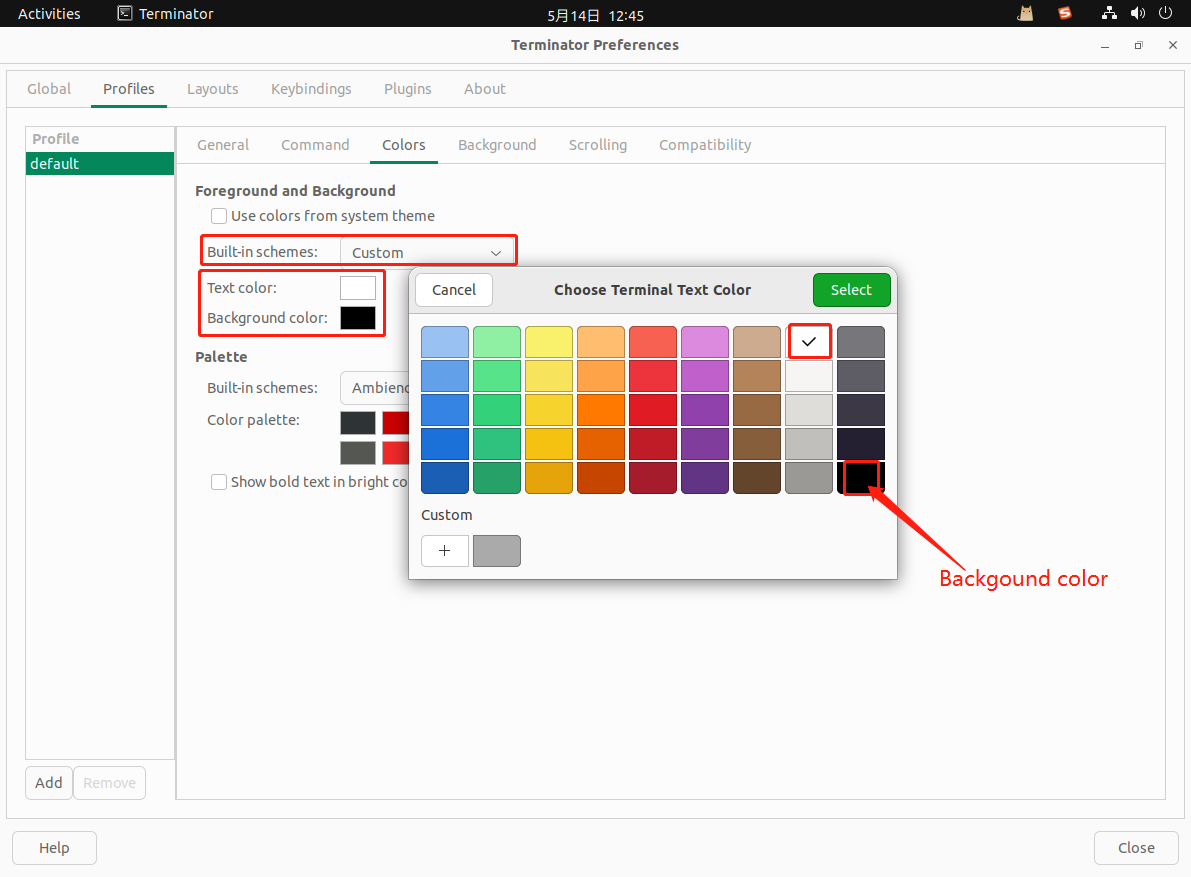Switch to the Global tab

[49, 89]
